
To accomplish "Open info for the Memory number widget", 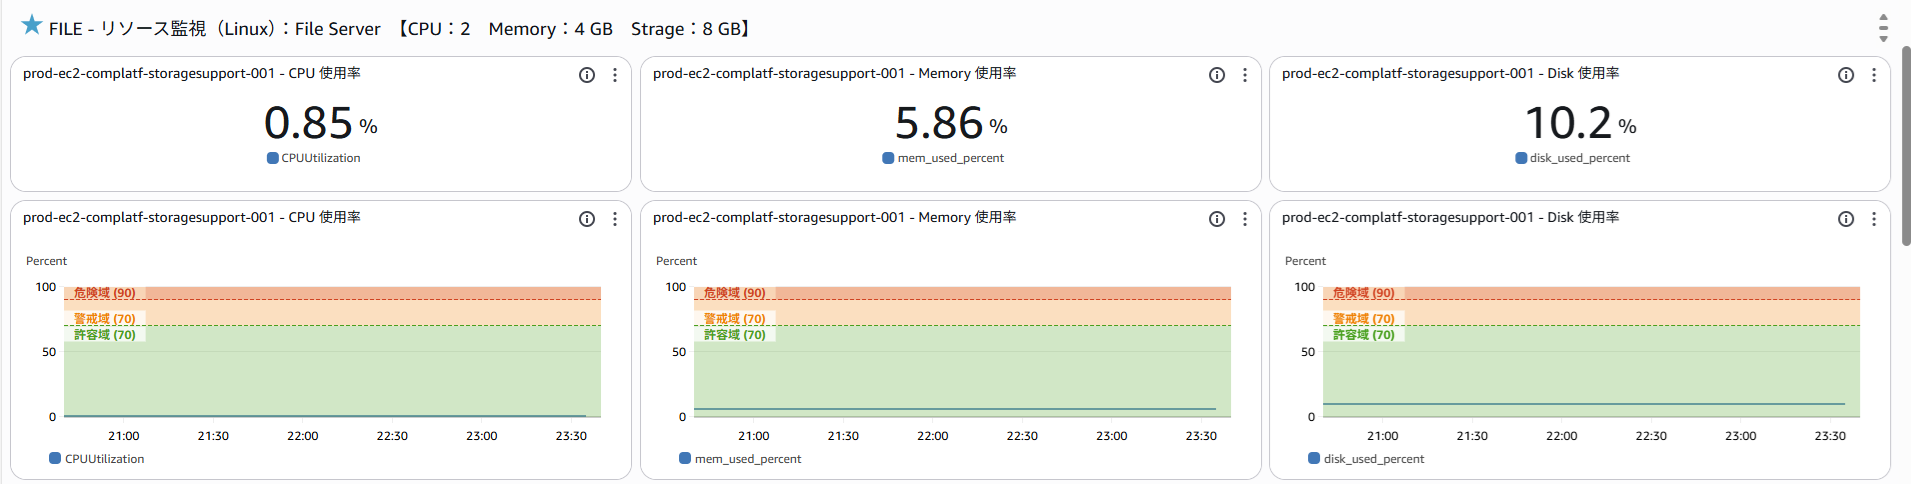I will point(1217,75).
